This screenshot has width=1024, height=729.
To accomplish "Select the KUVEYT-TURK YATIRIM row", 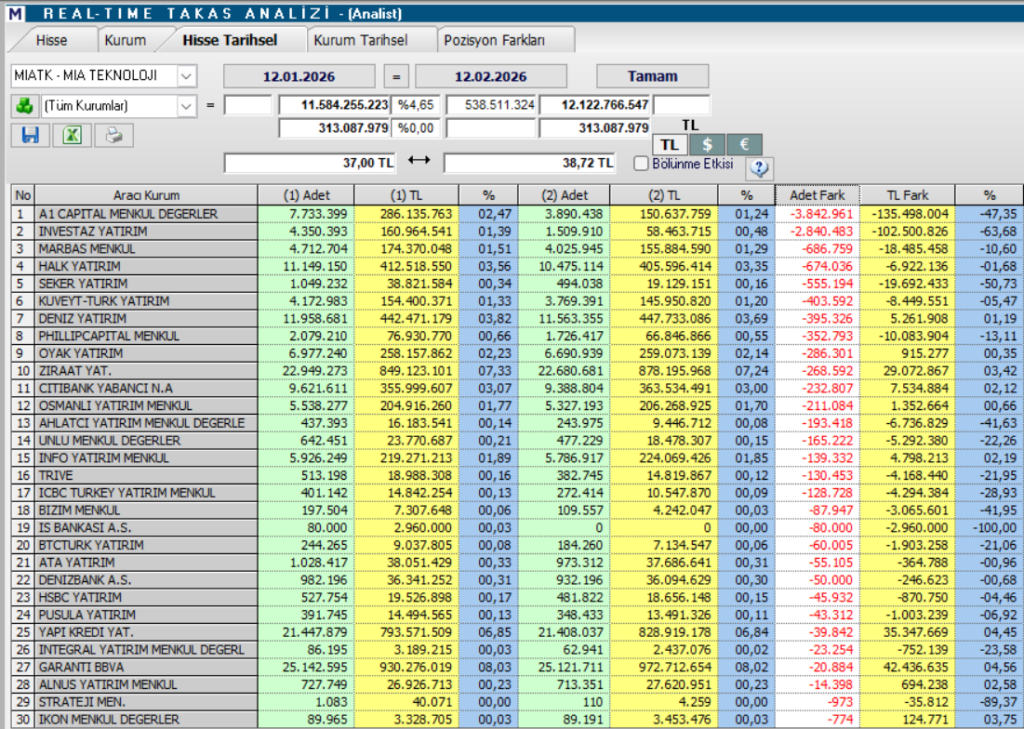I will [x=517, y=301].
